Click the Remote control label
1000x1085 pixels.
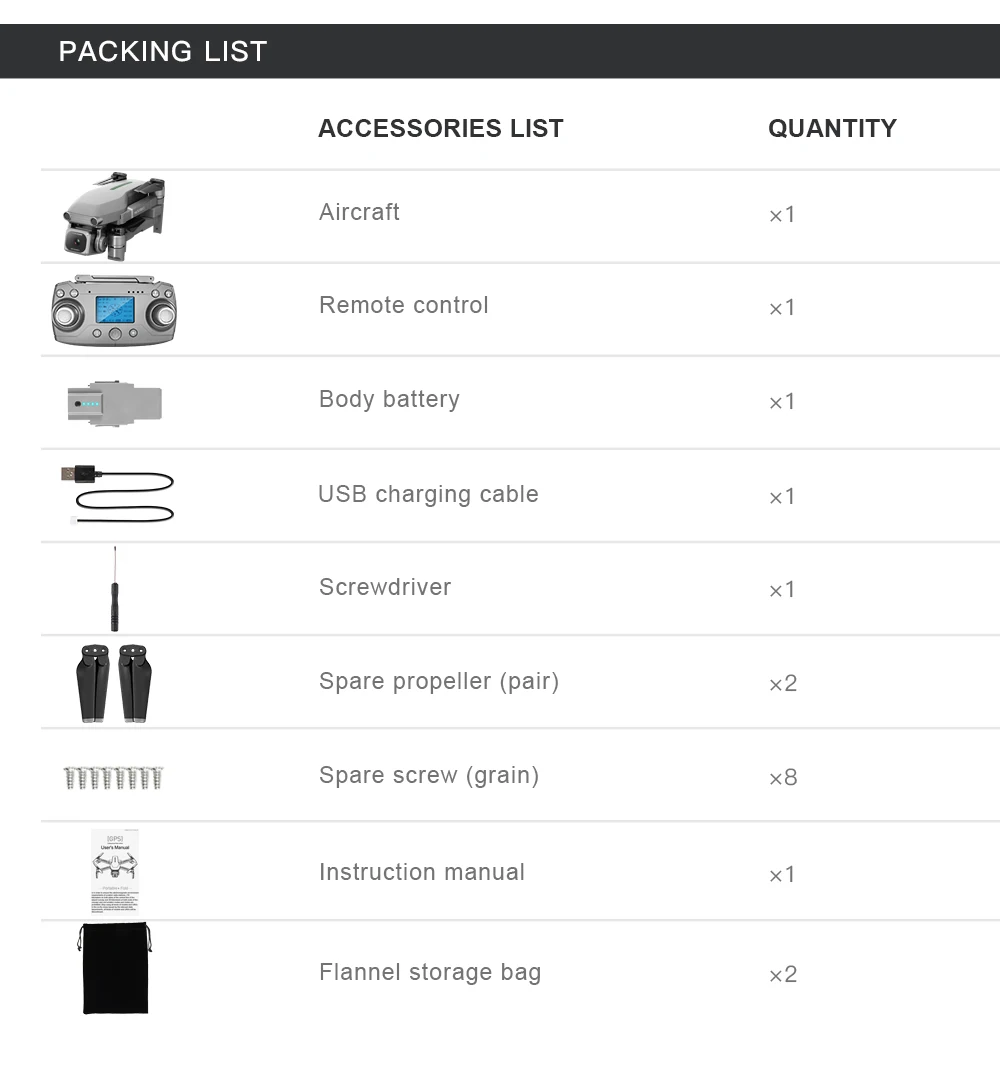pos(403,305)
